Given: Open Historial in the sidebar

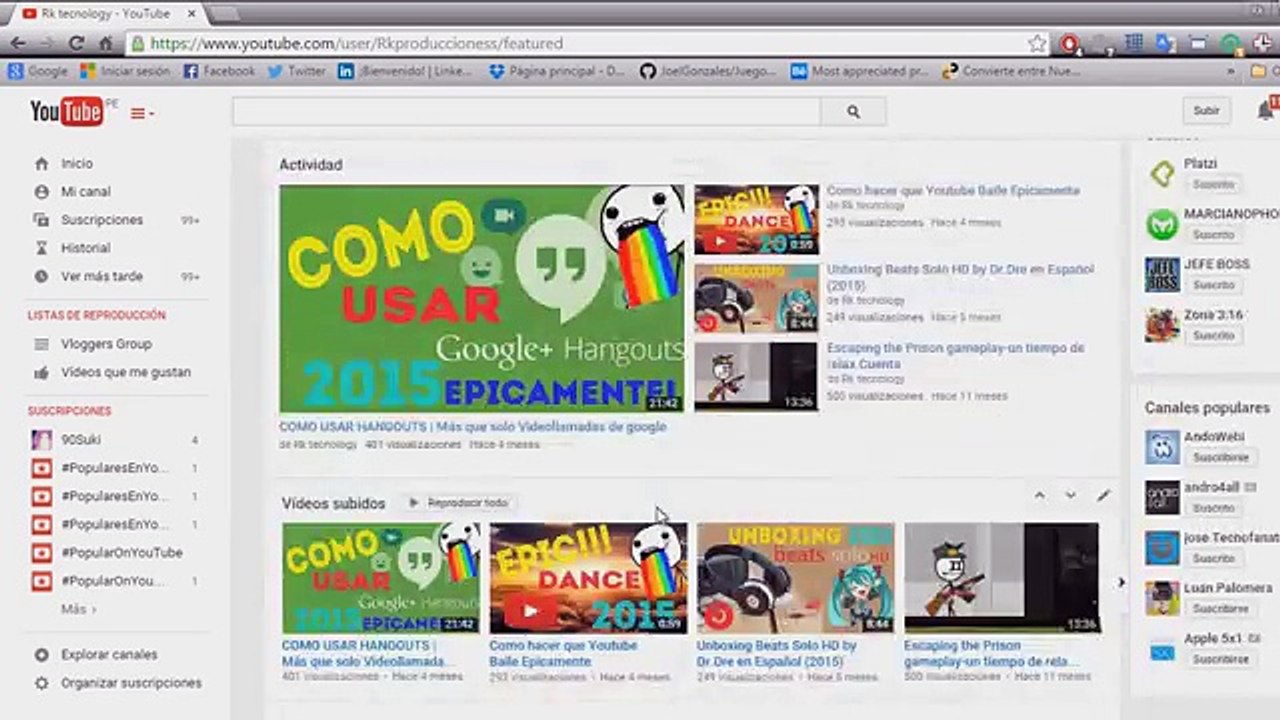Looking at the screenshot, I should [86, 247].
